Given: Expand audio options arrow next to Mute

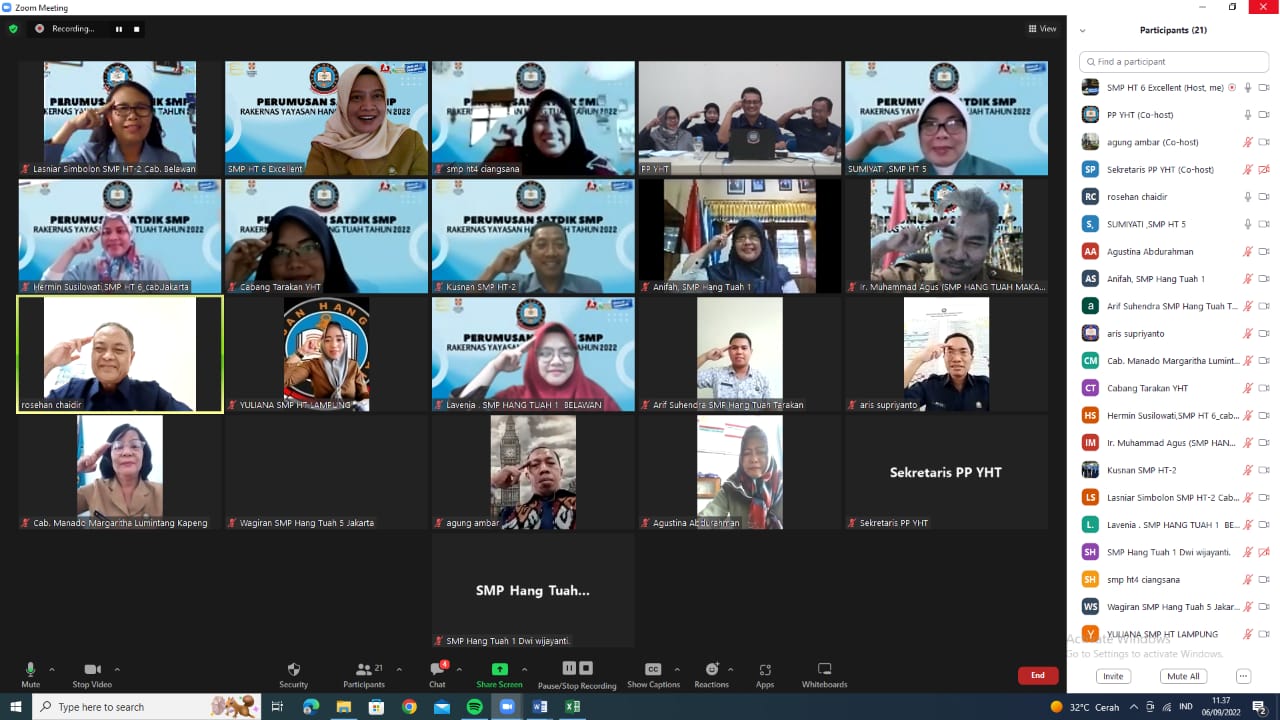Looking at the screenshot, I should (x=52, y=670).
